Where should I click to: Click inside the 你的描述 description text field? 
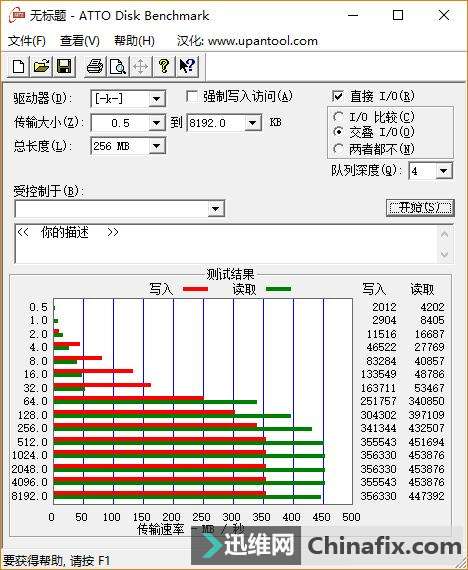point(225,244)
